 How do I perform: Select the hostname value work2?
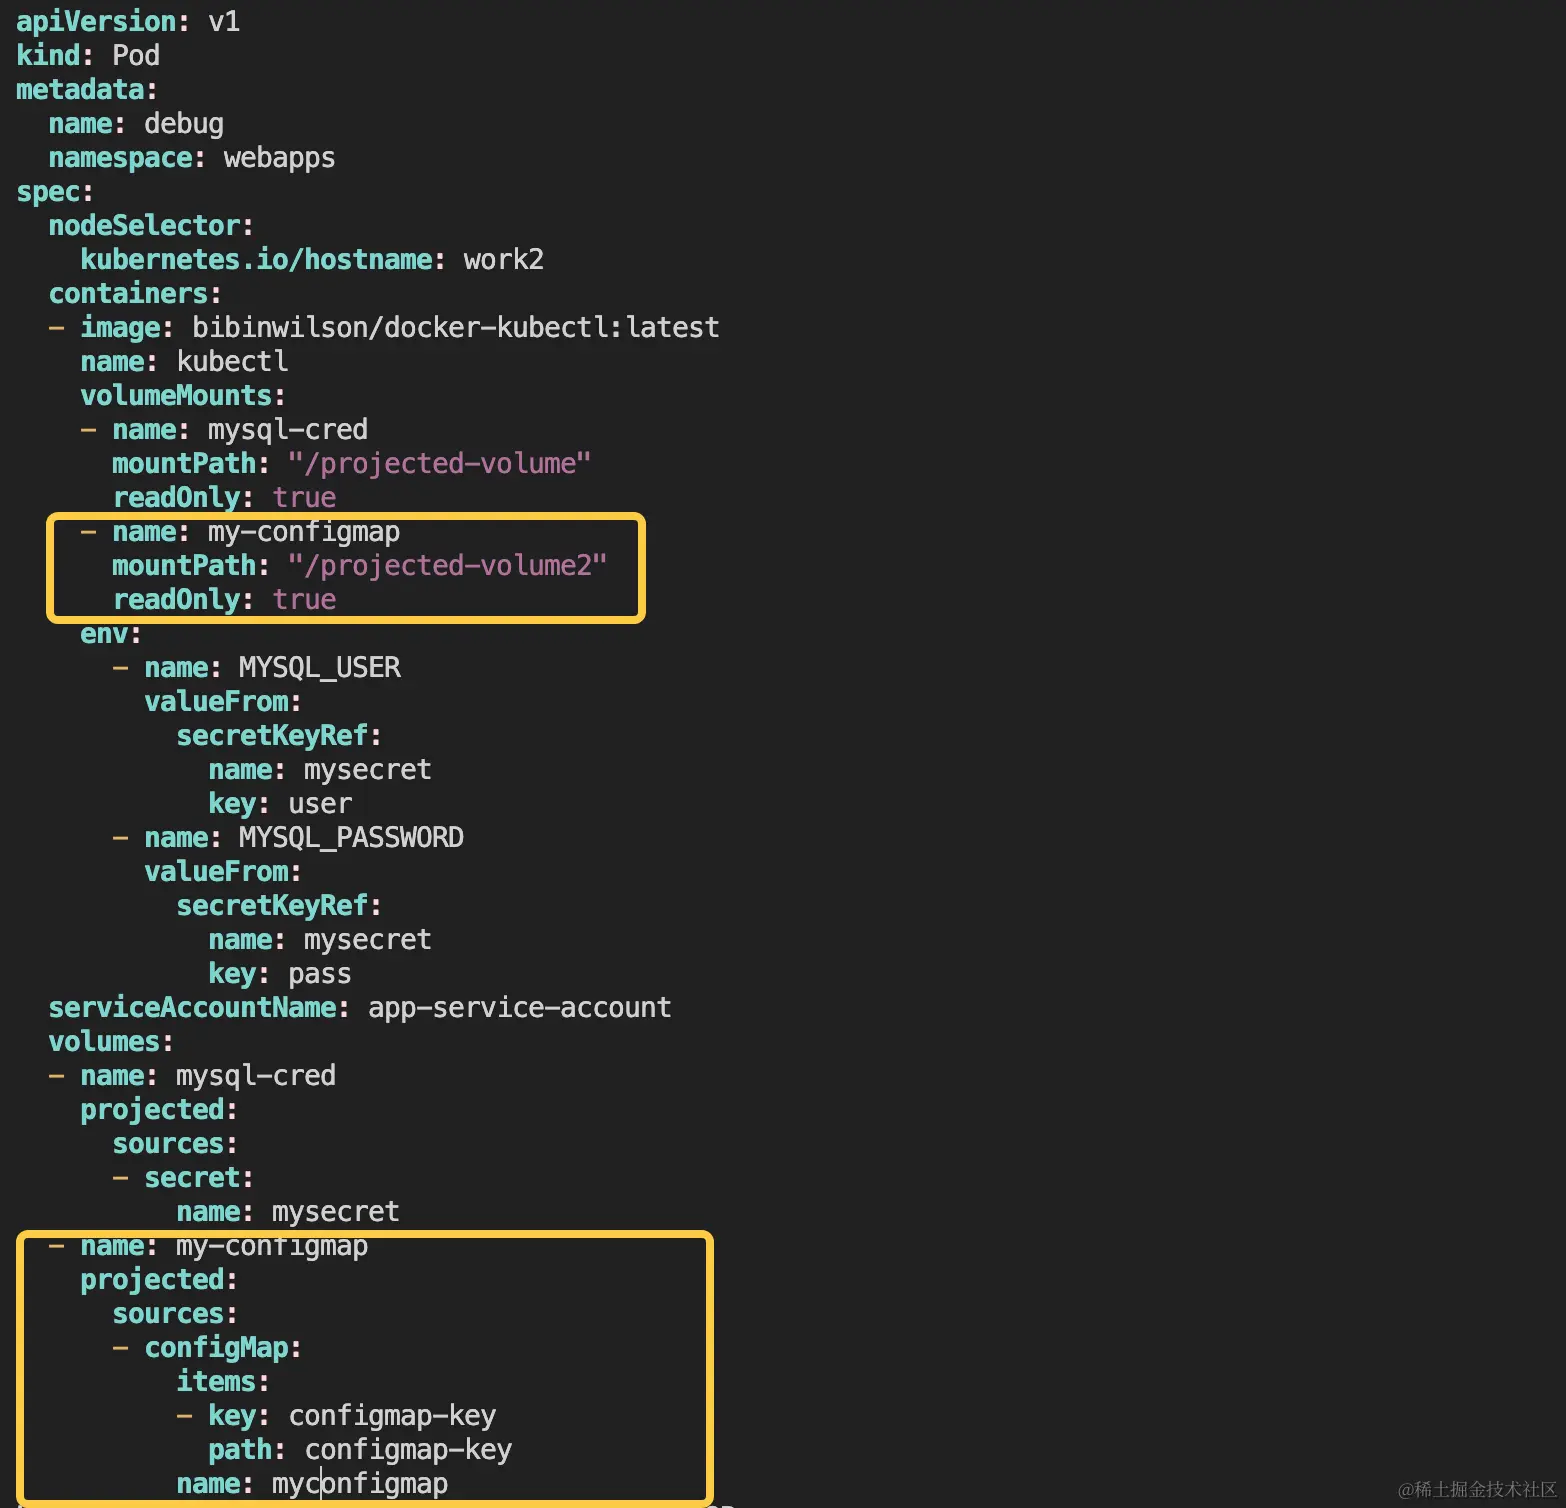[x=503, y=259]
